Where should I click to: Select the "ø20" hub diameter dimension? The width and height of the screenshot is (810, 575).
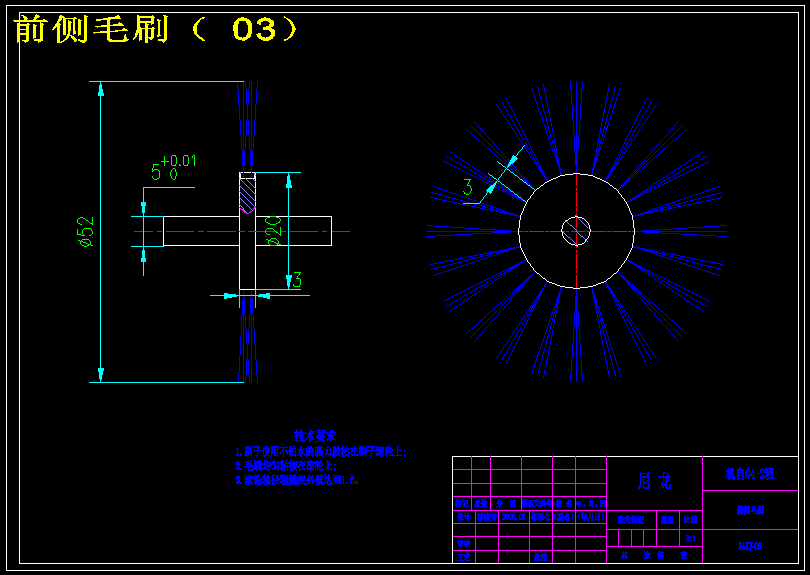[273, 230]
